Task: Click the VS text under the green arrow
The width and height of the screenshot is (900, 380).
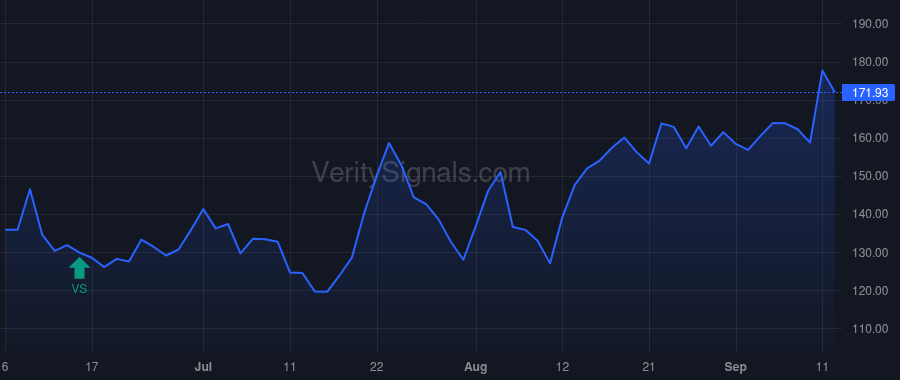Action: click(79, 289)
